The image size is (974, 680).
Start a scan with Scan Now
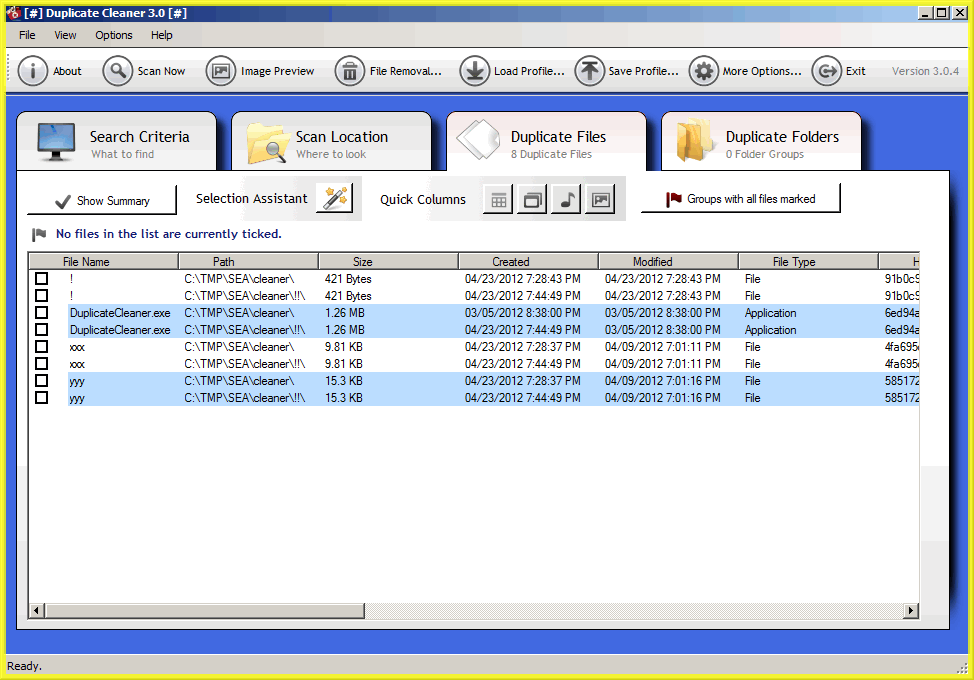pos(118,71)
